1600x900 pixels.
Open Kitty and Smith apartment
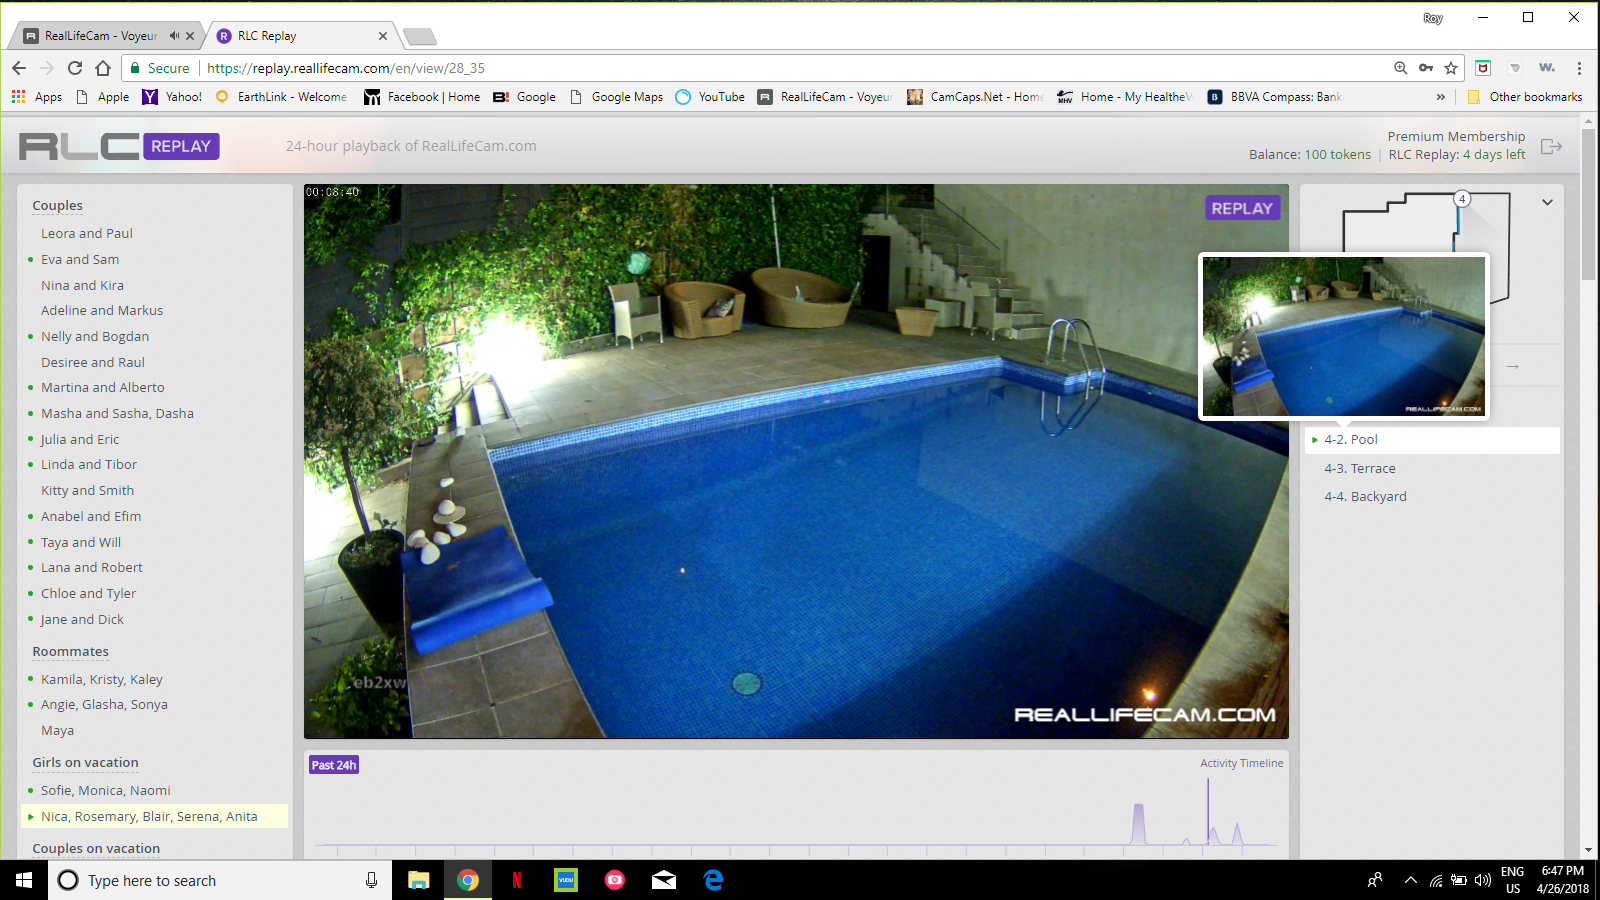coord(88,491)
